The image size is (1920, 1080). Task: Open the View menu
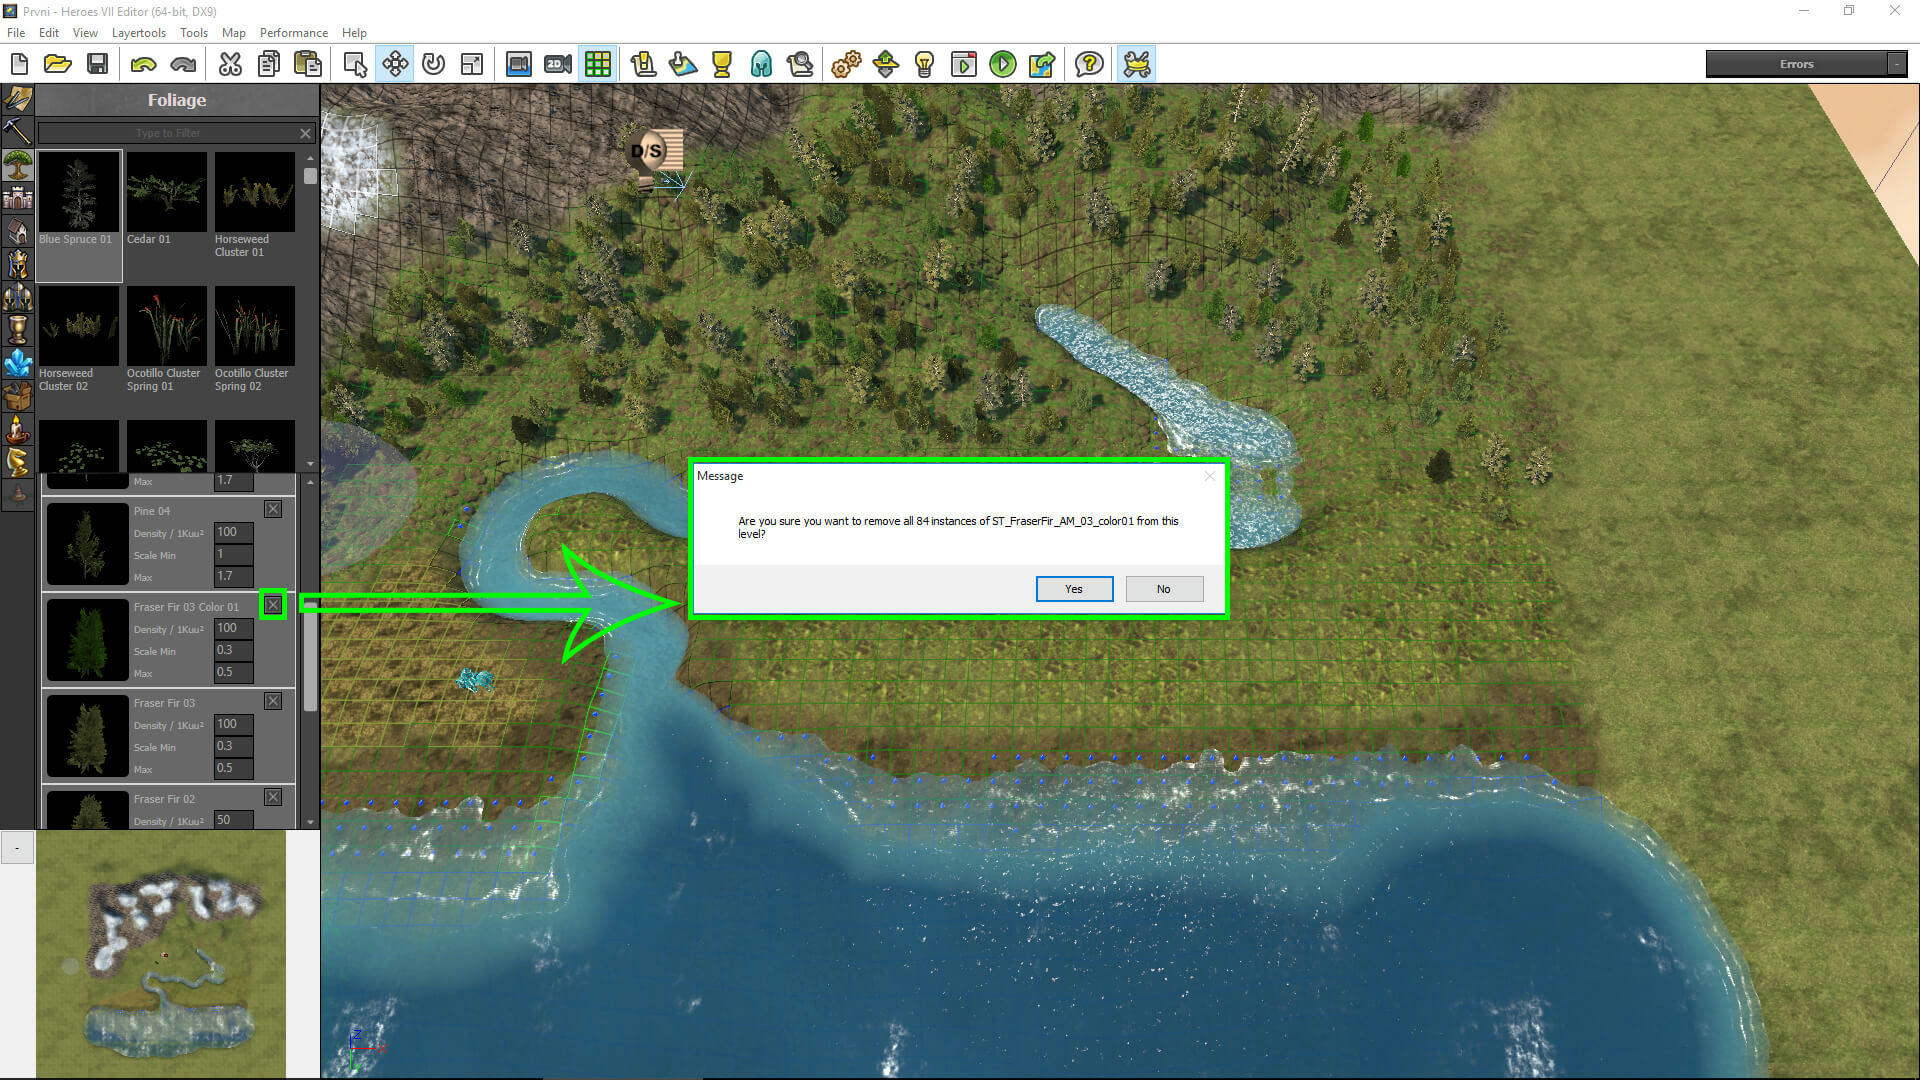pos(85,33)
